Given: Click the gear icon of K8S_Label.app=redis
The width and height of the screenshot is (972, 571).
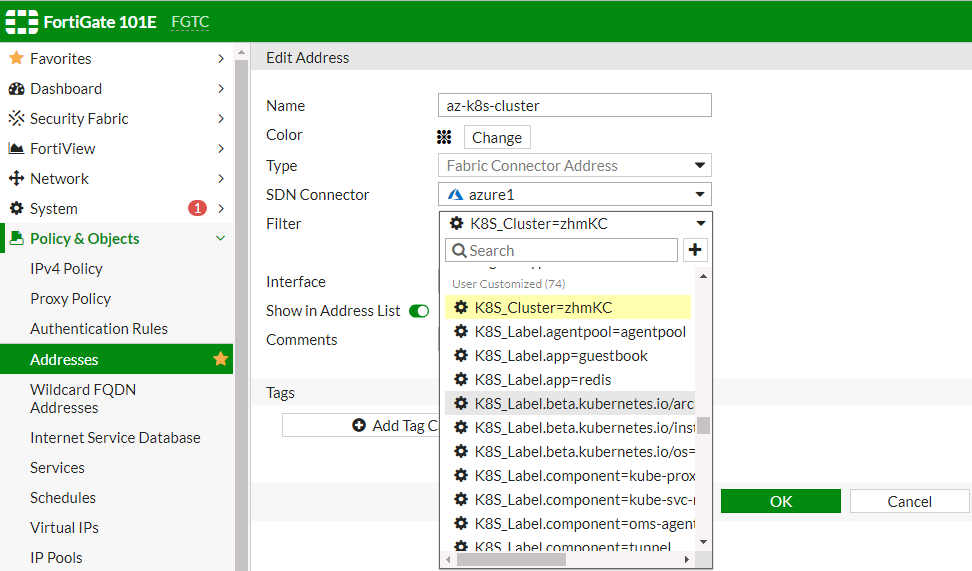Looking at the screenshot, I should pyautogui.click(x=461, y=379).
